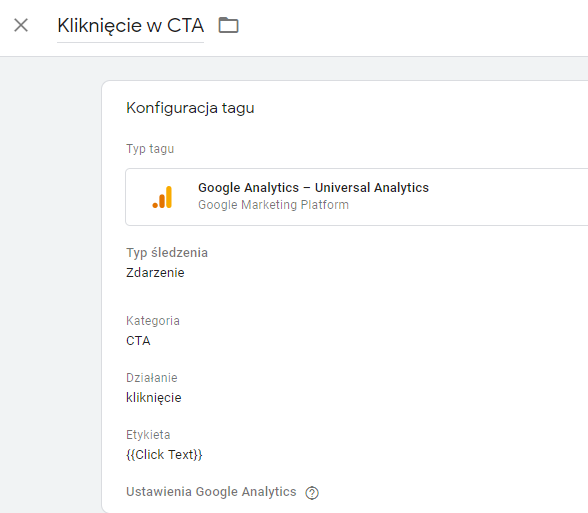This screenshot has height=513, width=588.
Task: Click the Zdarzenie tracking type value
Action: point(155,273)
